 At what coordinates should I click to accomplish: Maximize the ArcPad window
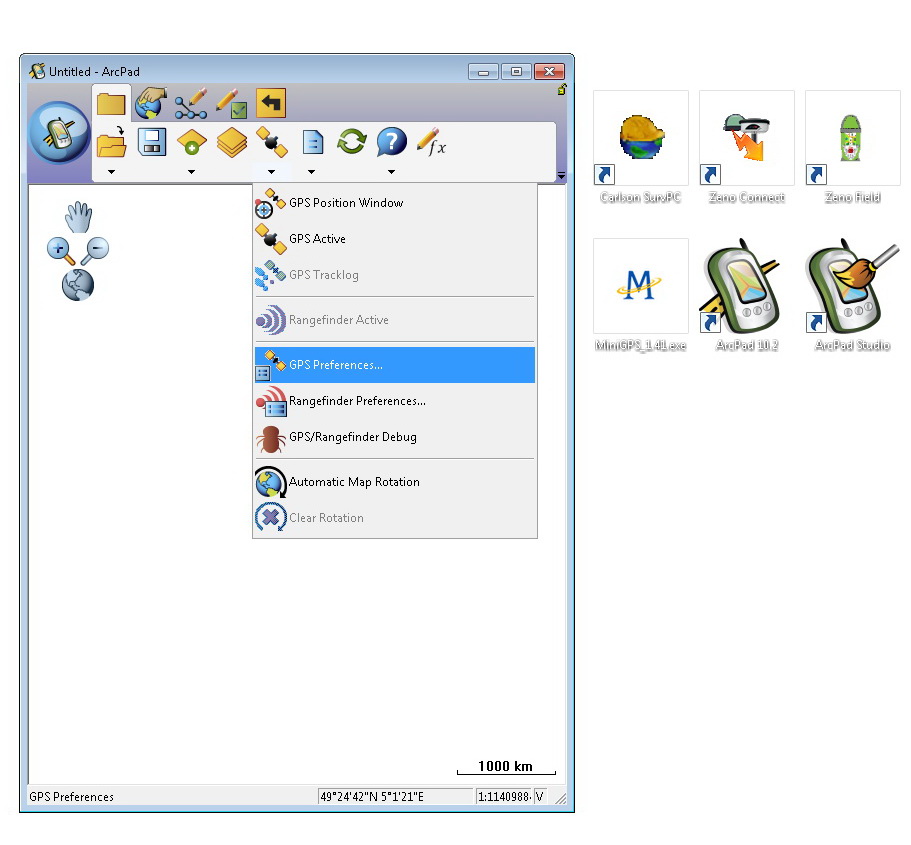coord(516,71)
